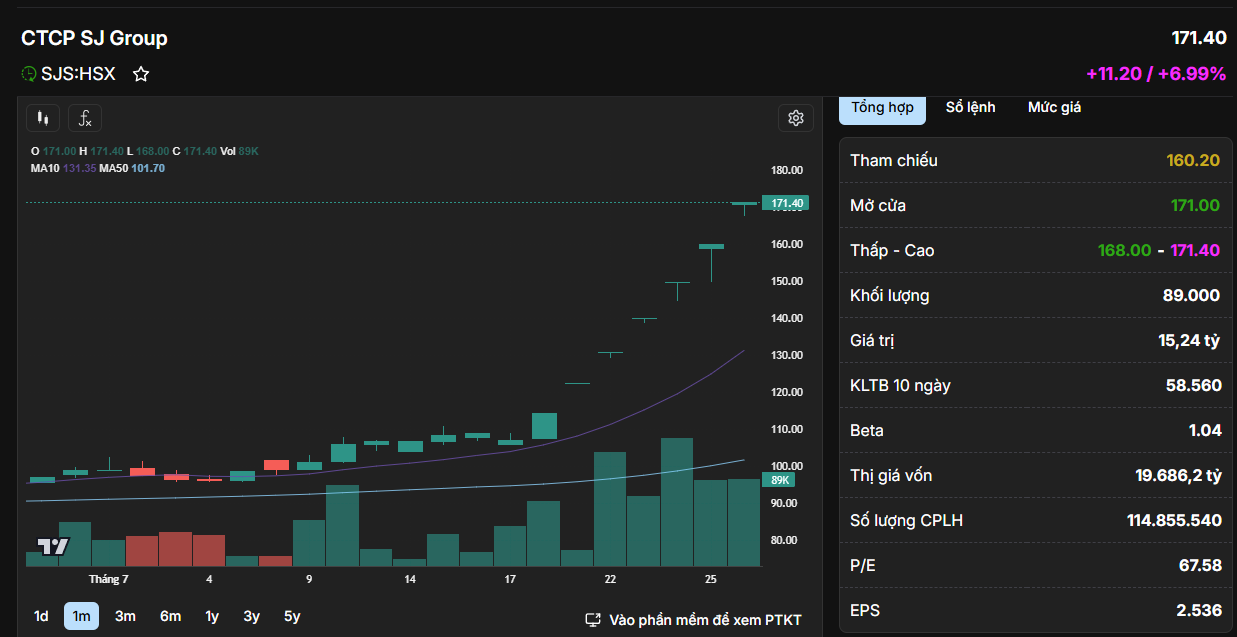Click the header price 171.40
The height and width of the screenshot is (637, 1237).
point(1199,38)
